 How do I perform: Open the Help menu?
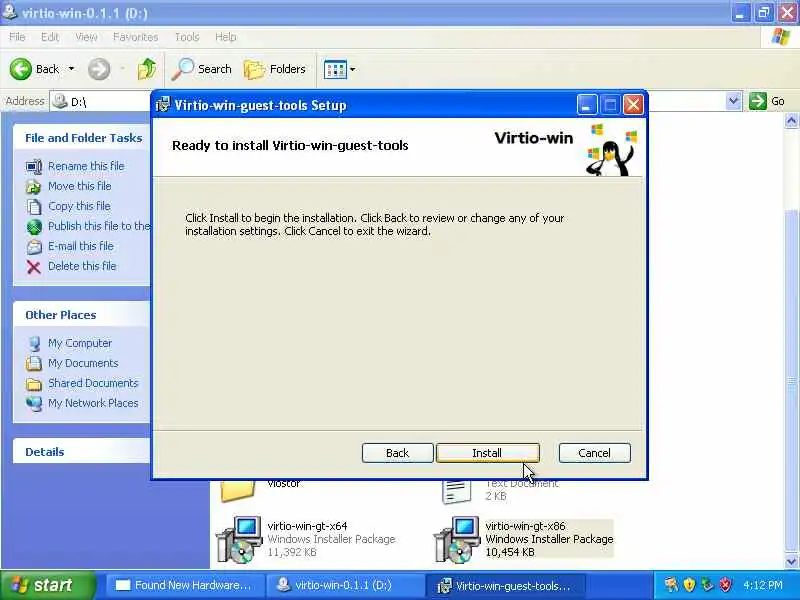tap(226, 37)
